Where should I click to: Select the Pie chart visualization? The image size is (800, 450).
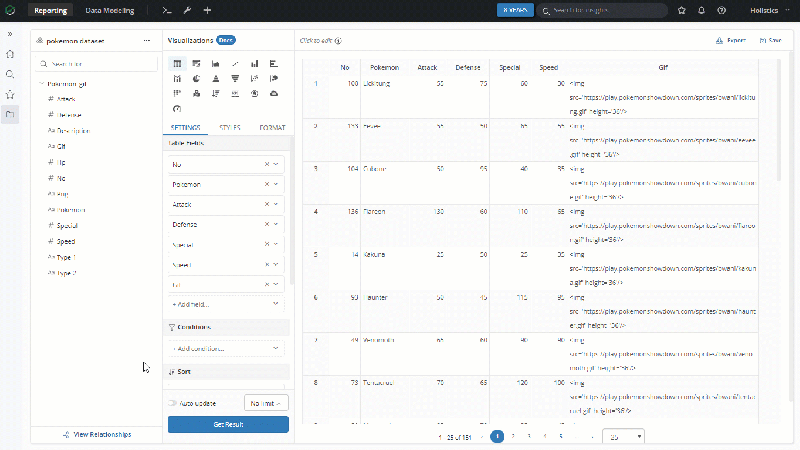click(x=196, y=79)
